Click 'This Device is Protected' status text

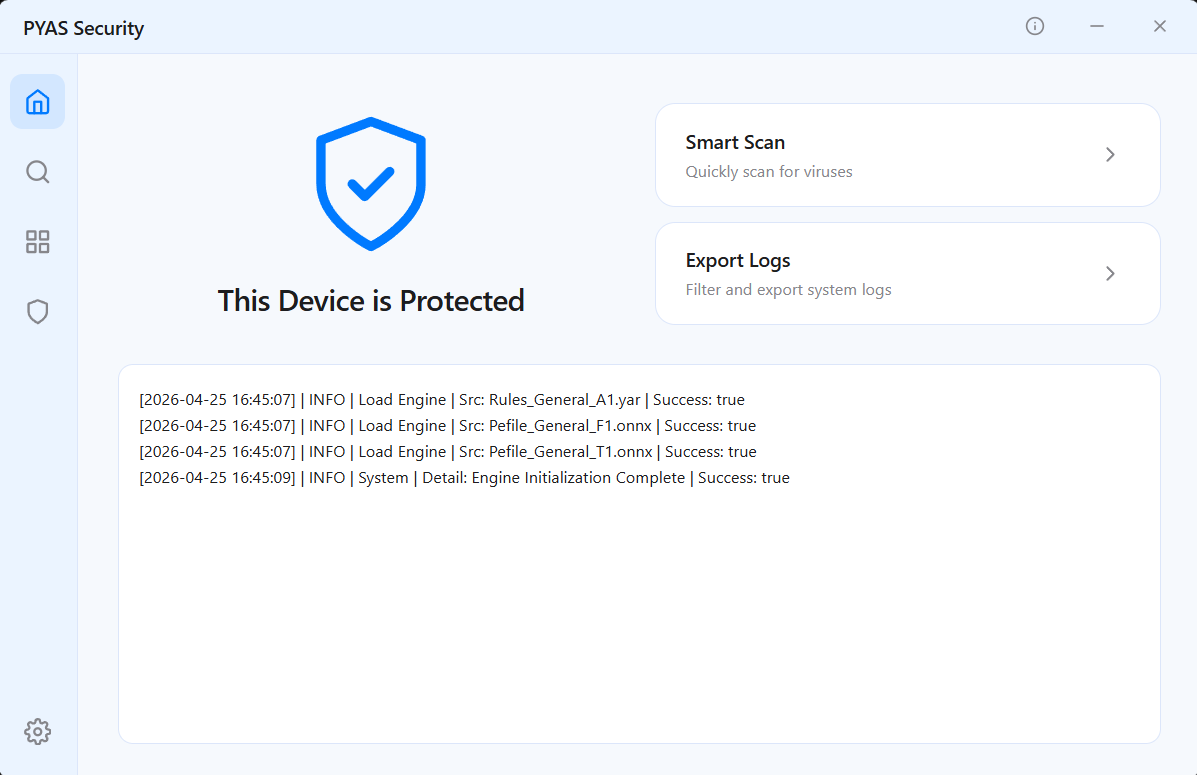click(371, 300)
